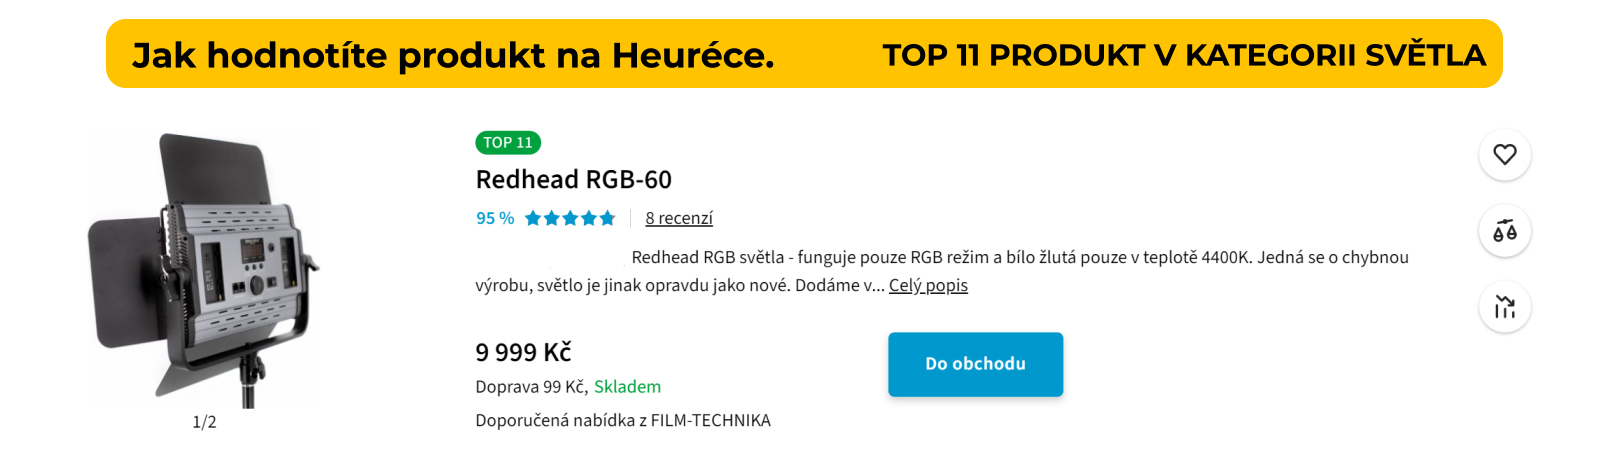The image size is (1600, 450).
Task: Click the 95 % rating score
Action: (495, 218)
